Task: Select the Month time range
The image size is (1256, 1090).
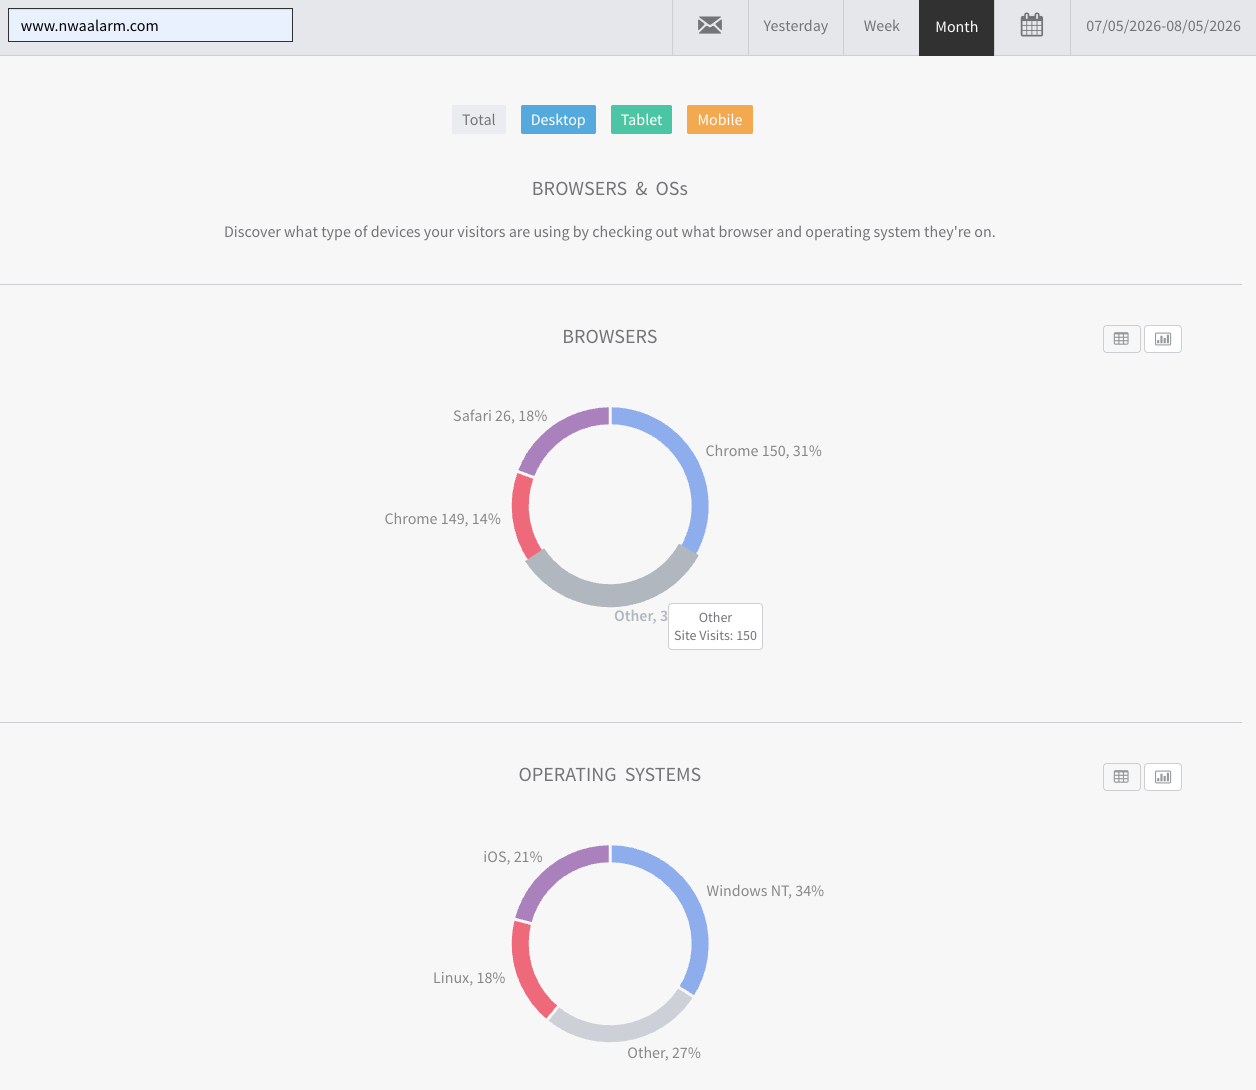Action: [x=956, y=27]
